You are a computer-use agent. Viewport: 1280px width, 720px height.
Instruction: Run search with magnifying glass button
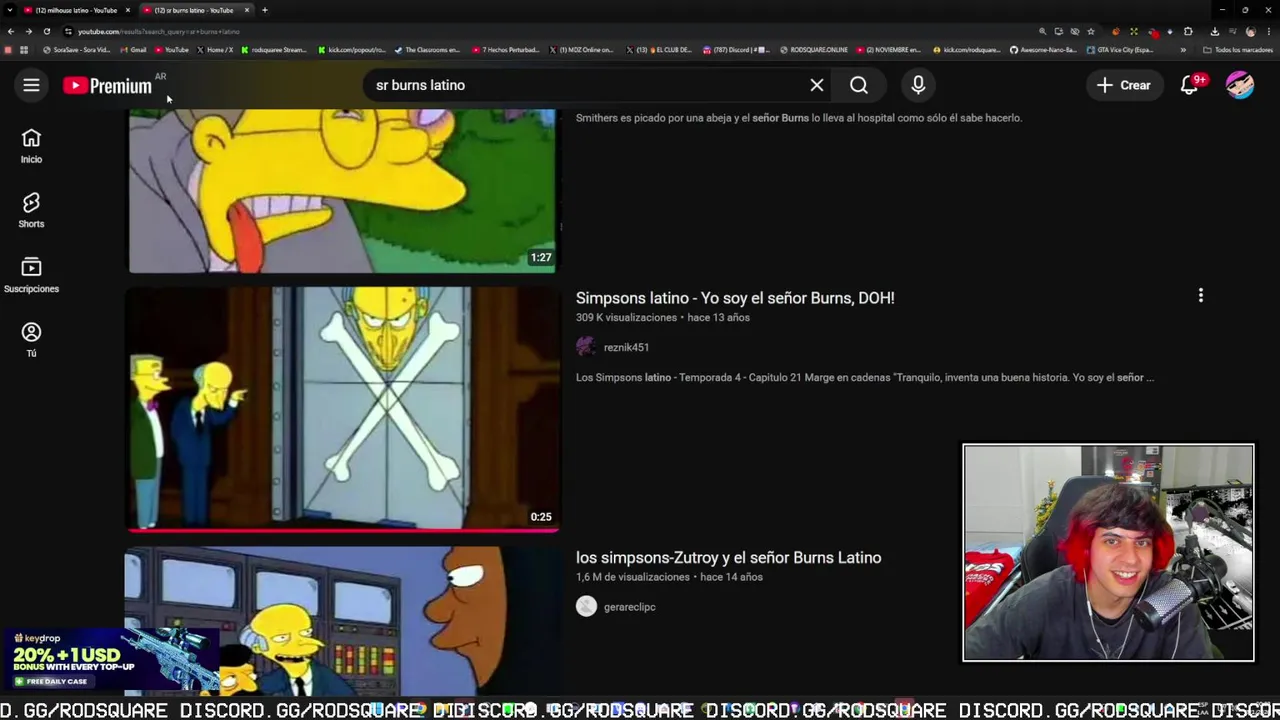click(x=859, y=85)
